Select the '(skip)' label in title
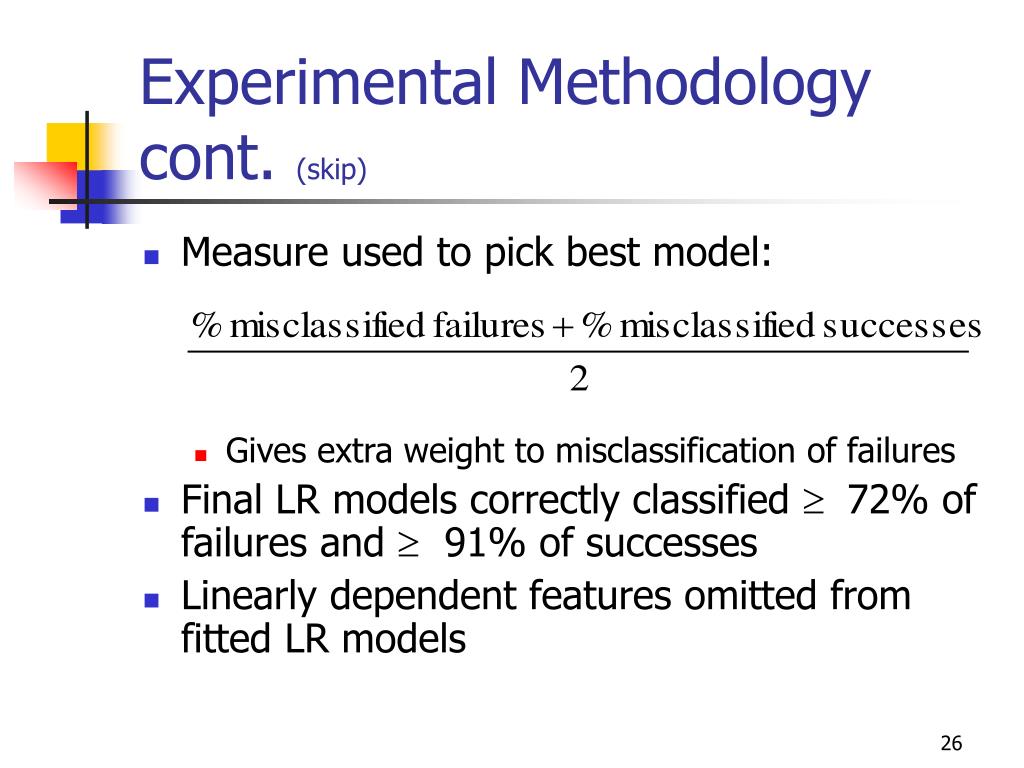This screenshot has height=768, width=1024. pos(331,170)
